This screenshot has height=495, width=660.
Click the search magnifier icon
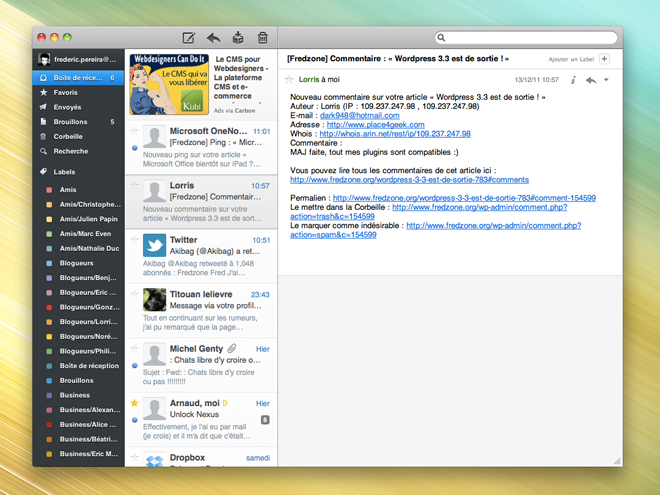441,37
